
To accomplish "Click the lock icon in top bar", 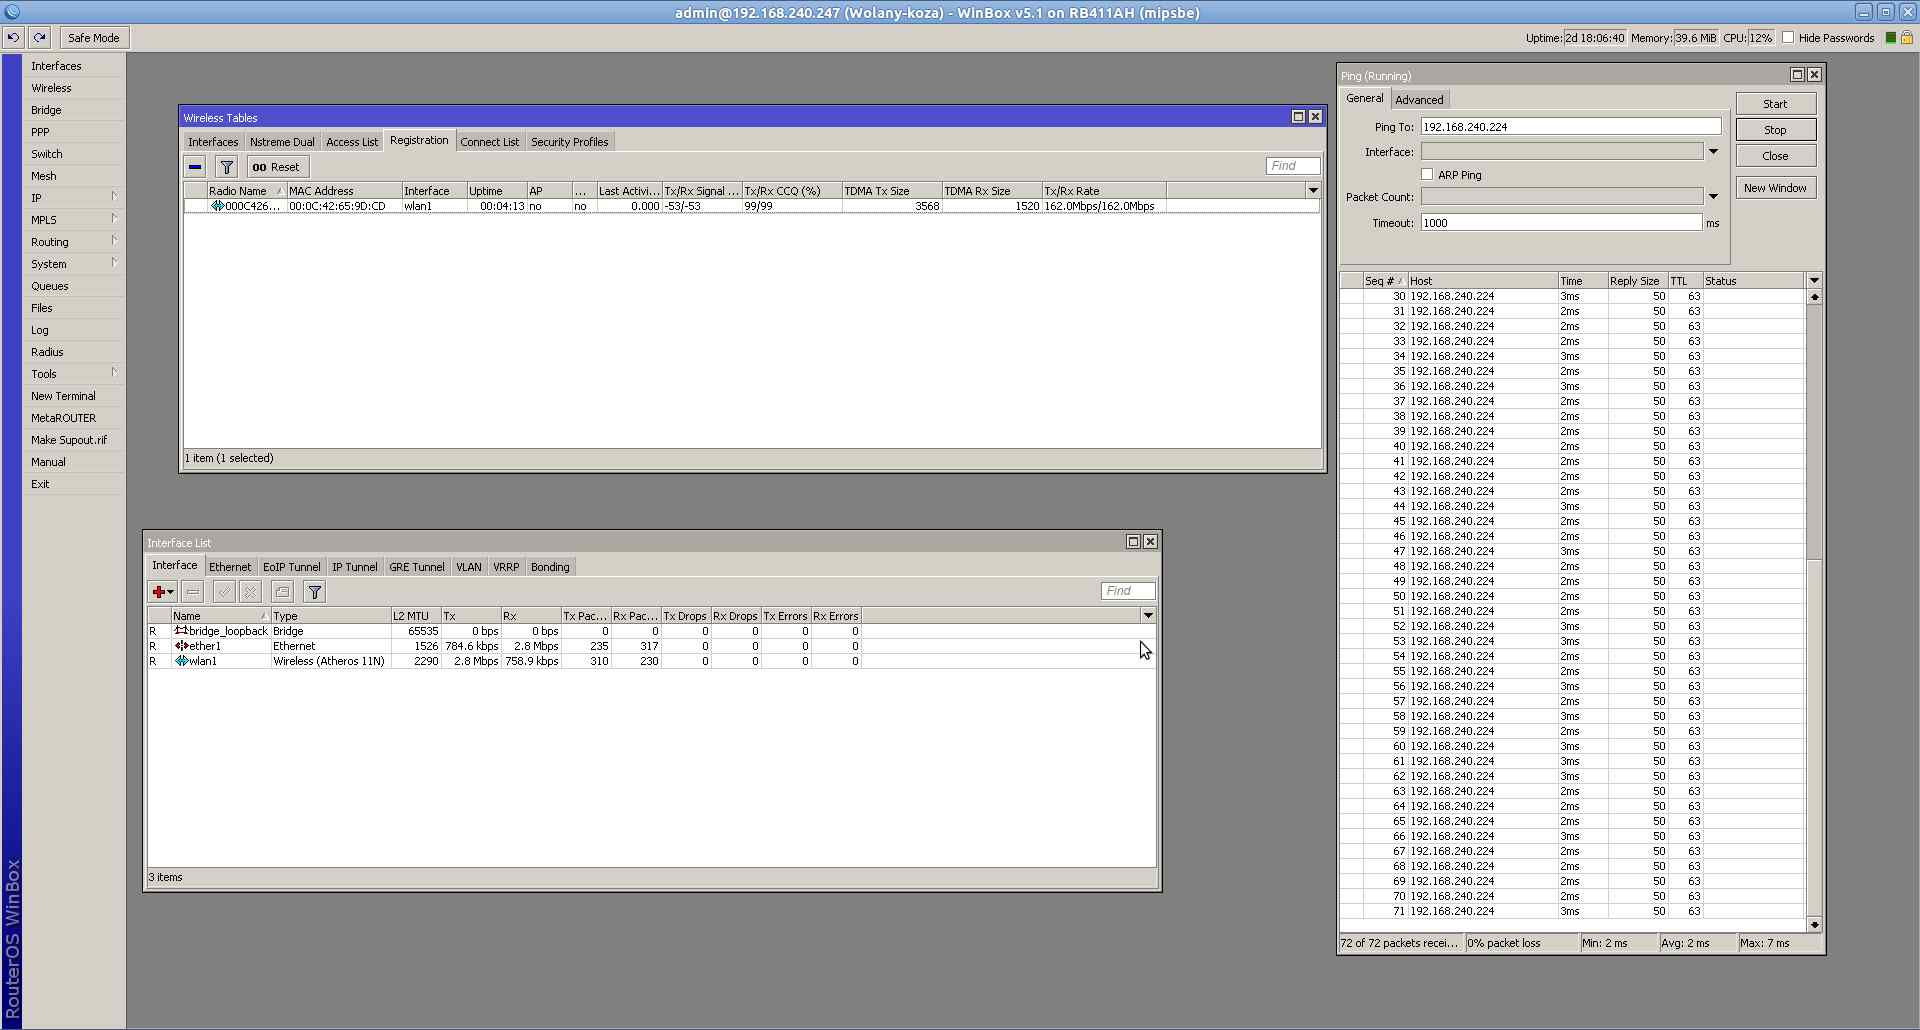I will (1906, 38).
